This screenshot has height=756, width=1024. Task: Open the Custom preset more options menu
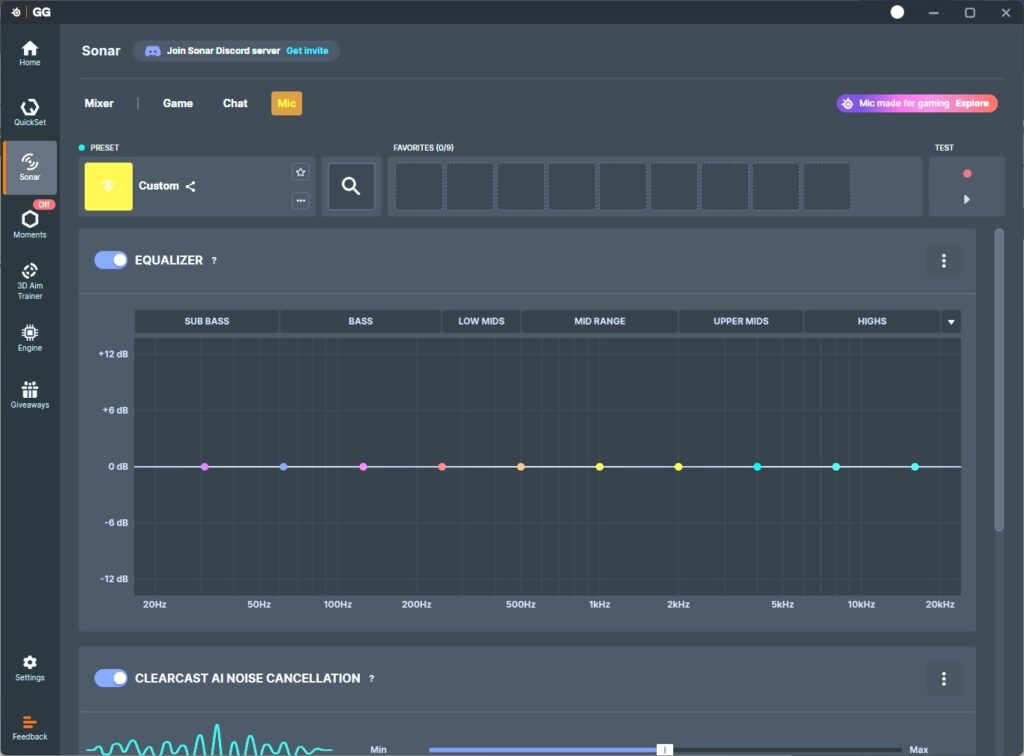(x=300, y=200)
